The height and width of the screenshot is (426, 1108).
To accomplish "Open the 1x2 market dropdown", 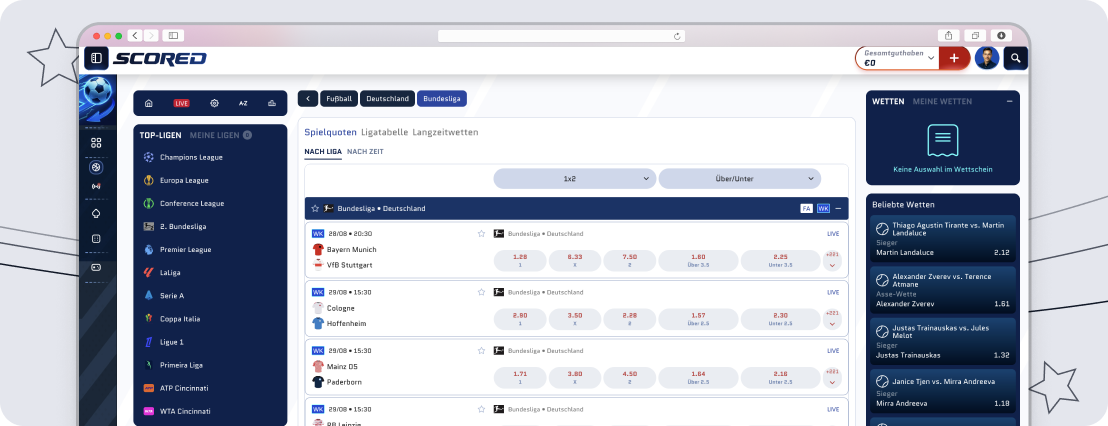I will [x=574, y=179].
